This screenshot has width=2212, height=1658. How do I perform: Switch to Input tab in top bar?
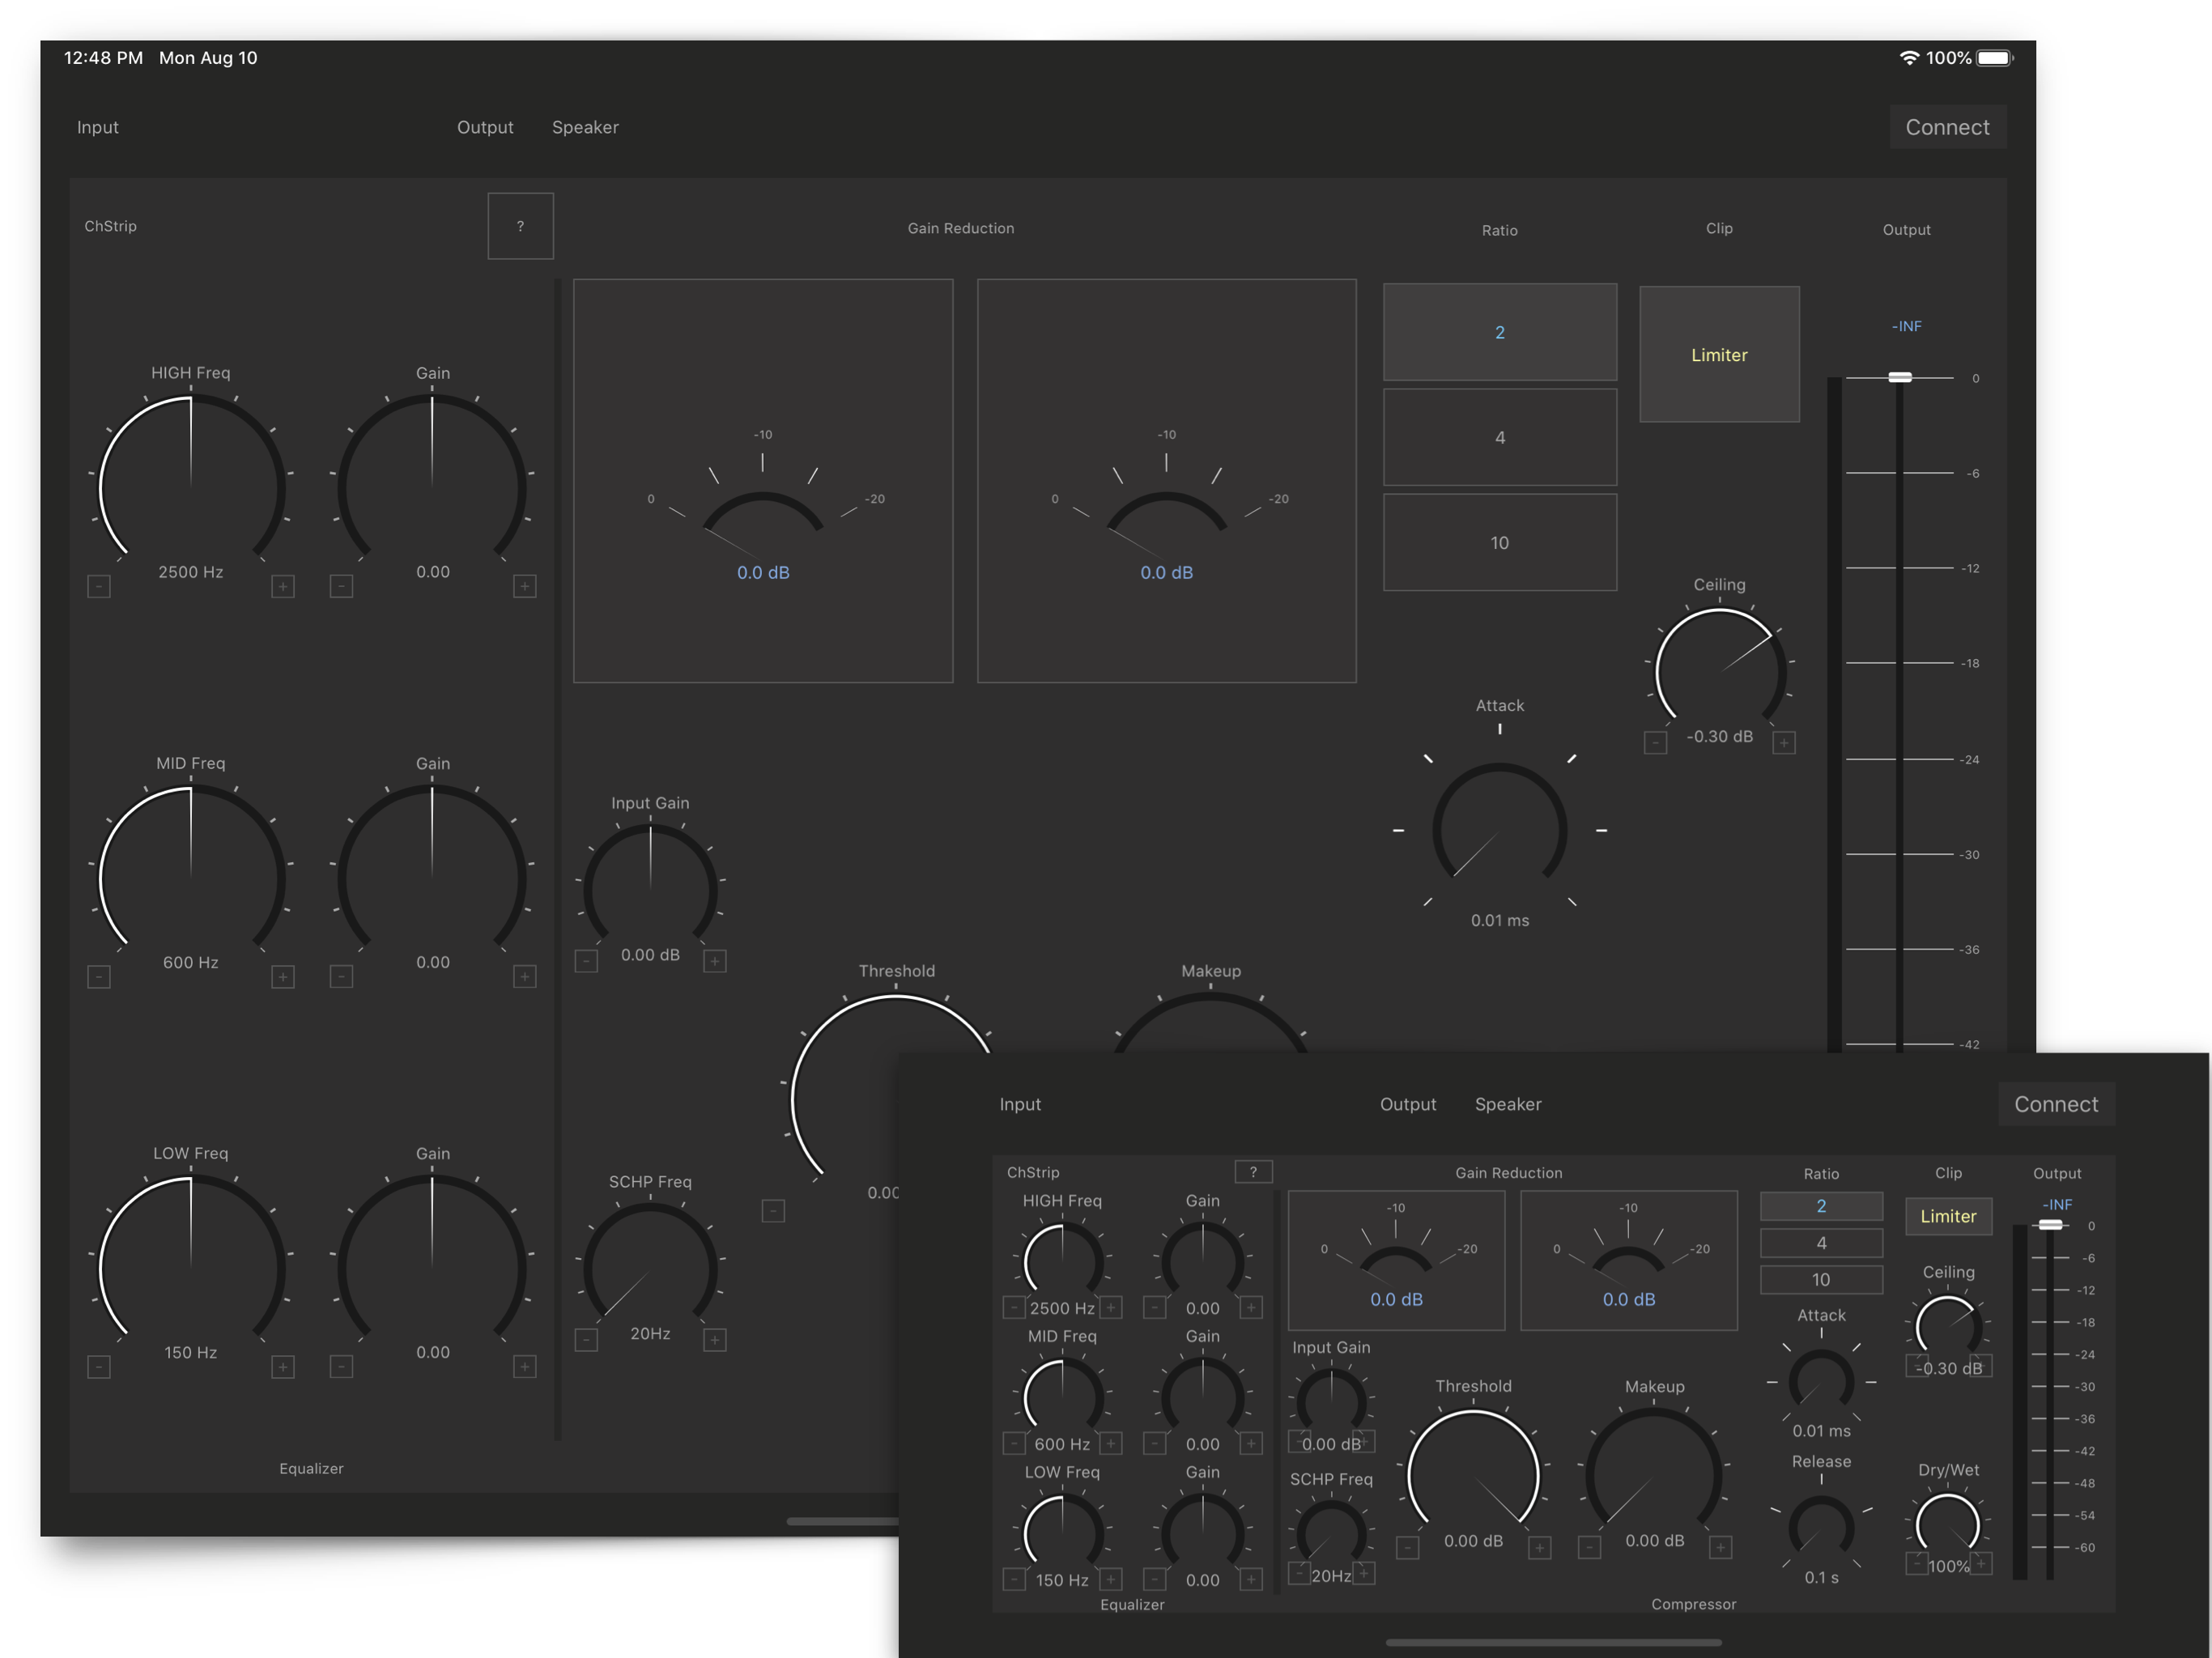click(98, 127)
